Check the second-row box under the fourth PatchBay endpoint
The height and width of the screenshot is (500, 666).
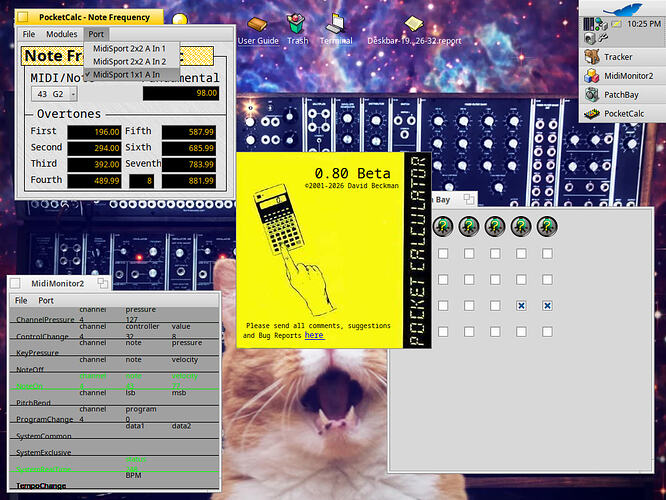click(521, 280)
